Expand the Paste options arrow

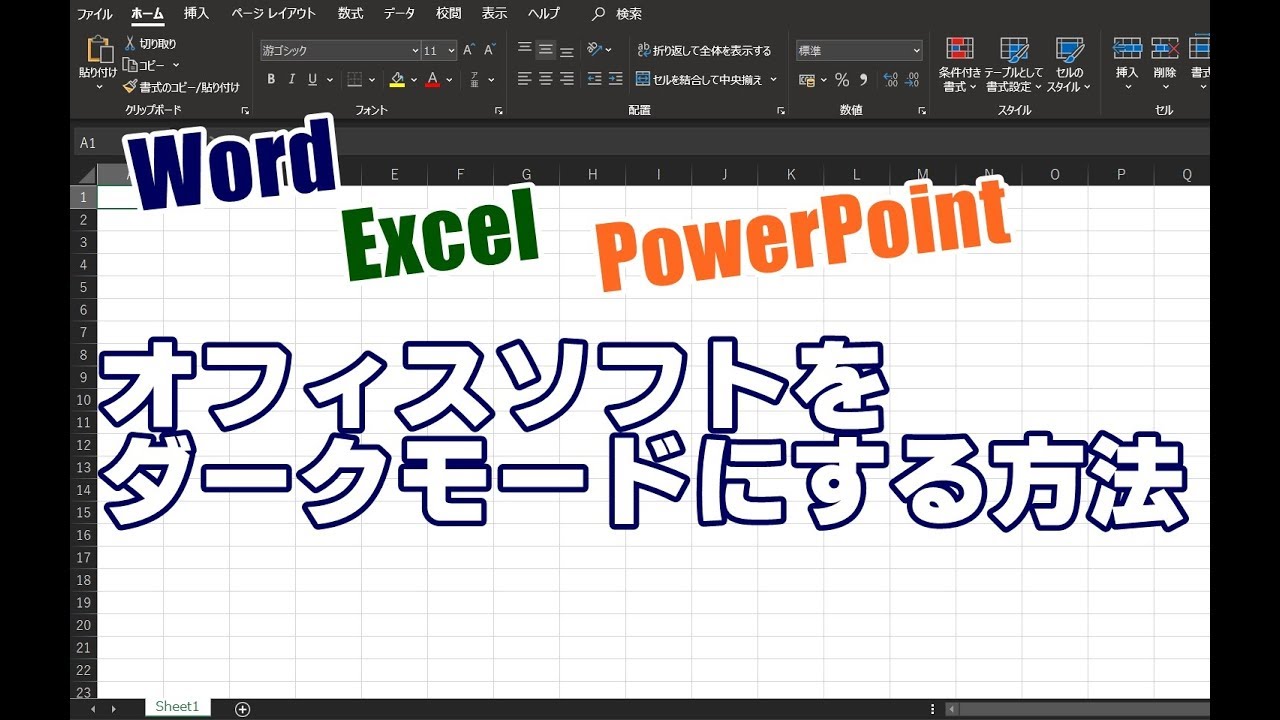99,87
